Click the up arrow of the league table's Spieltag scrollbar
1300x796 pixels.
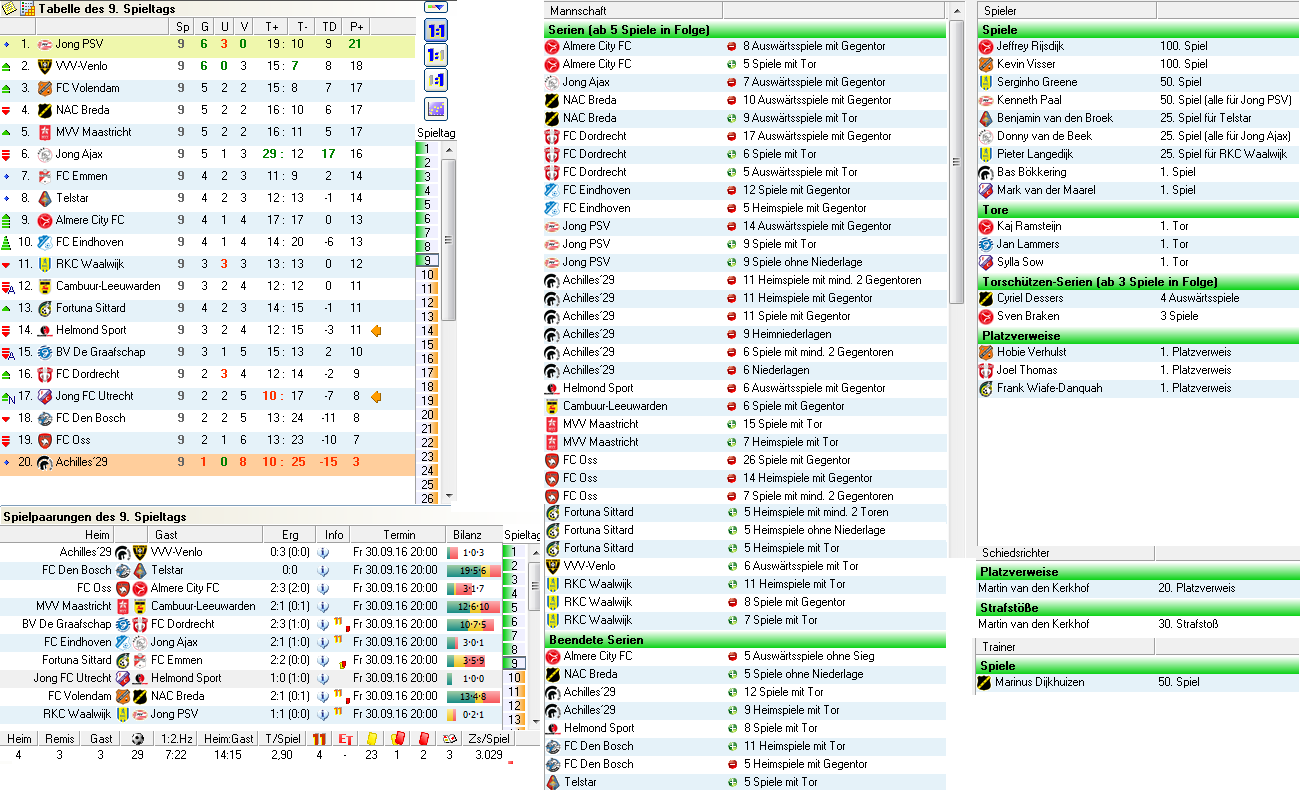tap(449, 149)
